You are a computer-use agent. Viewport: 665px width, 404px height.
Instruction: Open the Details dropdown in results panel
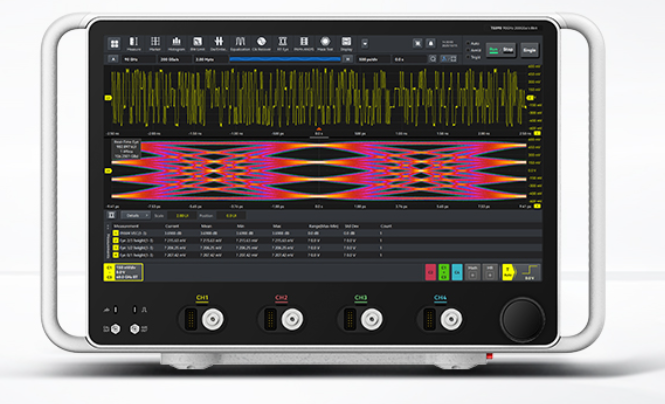(x=133, y=214)
